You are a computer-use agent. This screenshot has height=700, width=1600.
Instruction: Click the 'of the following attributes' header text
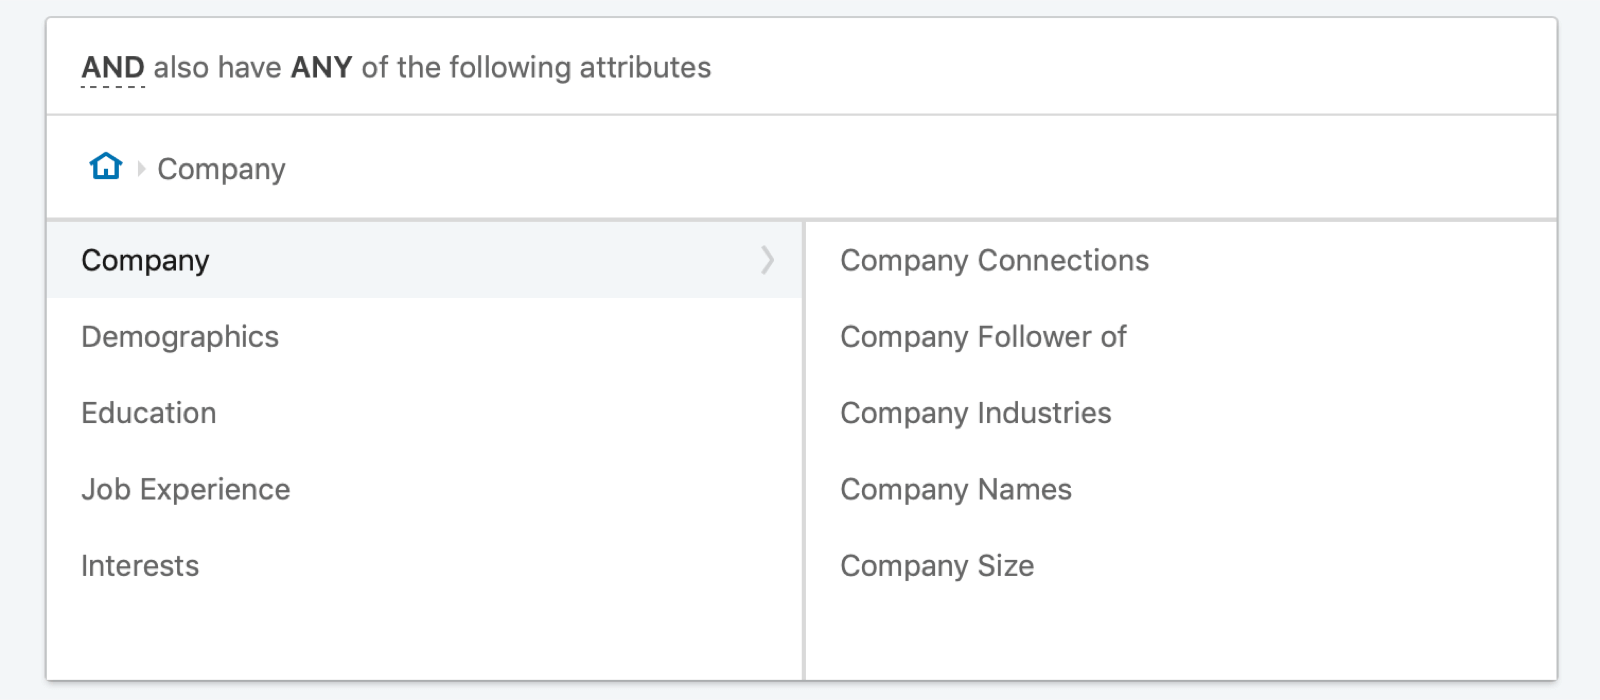pyautogui.click(x=536, y=67)
